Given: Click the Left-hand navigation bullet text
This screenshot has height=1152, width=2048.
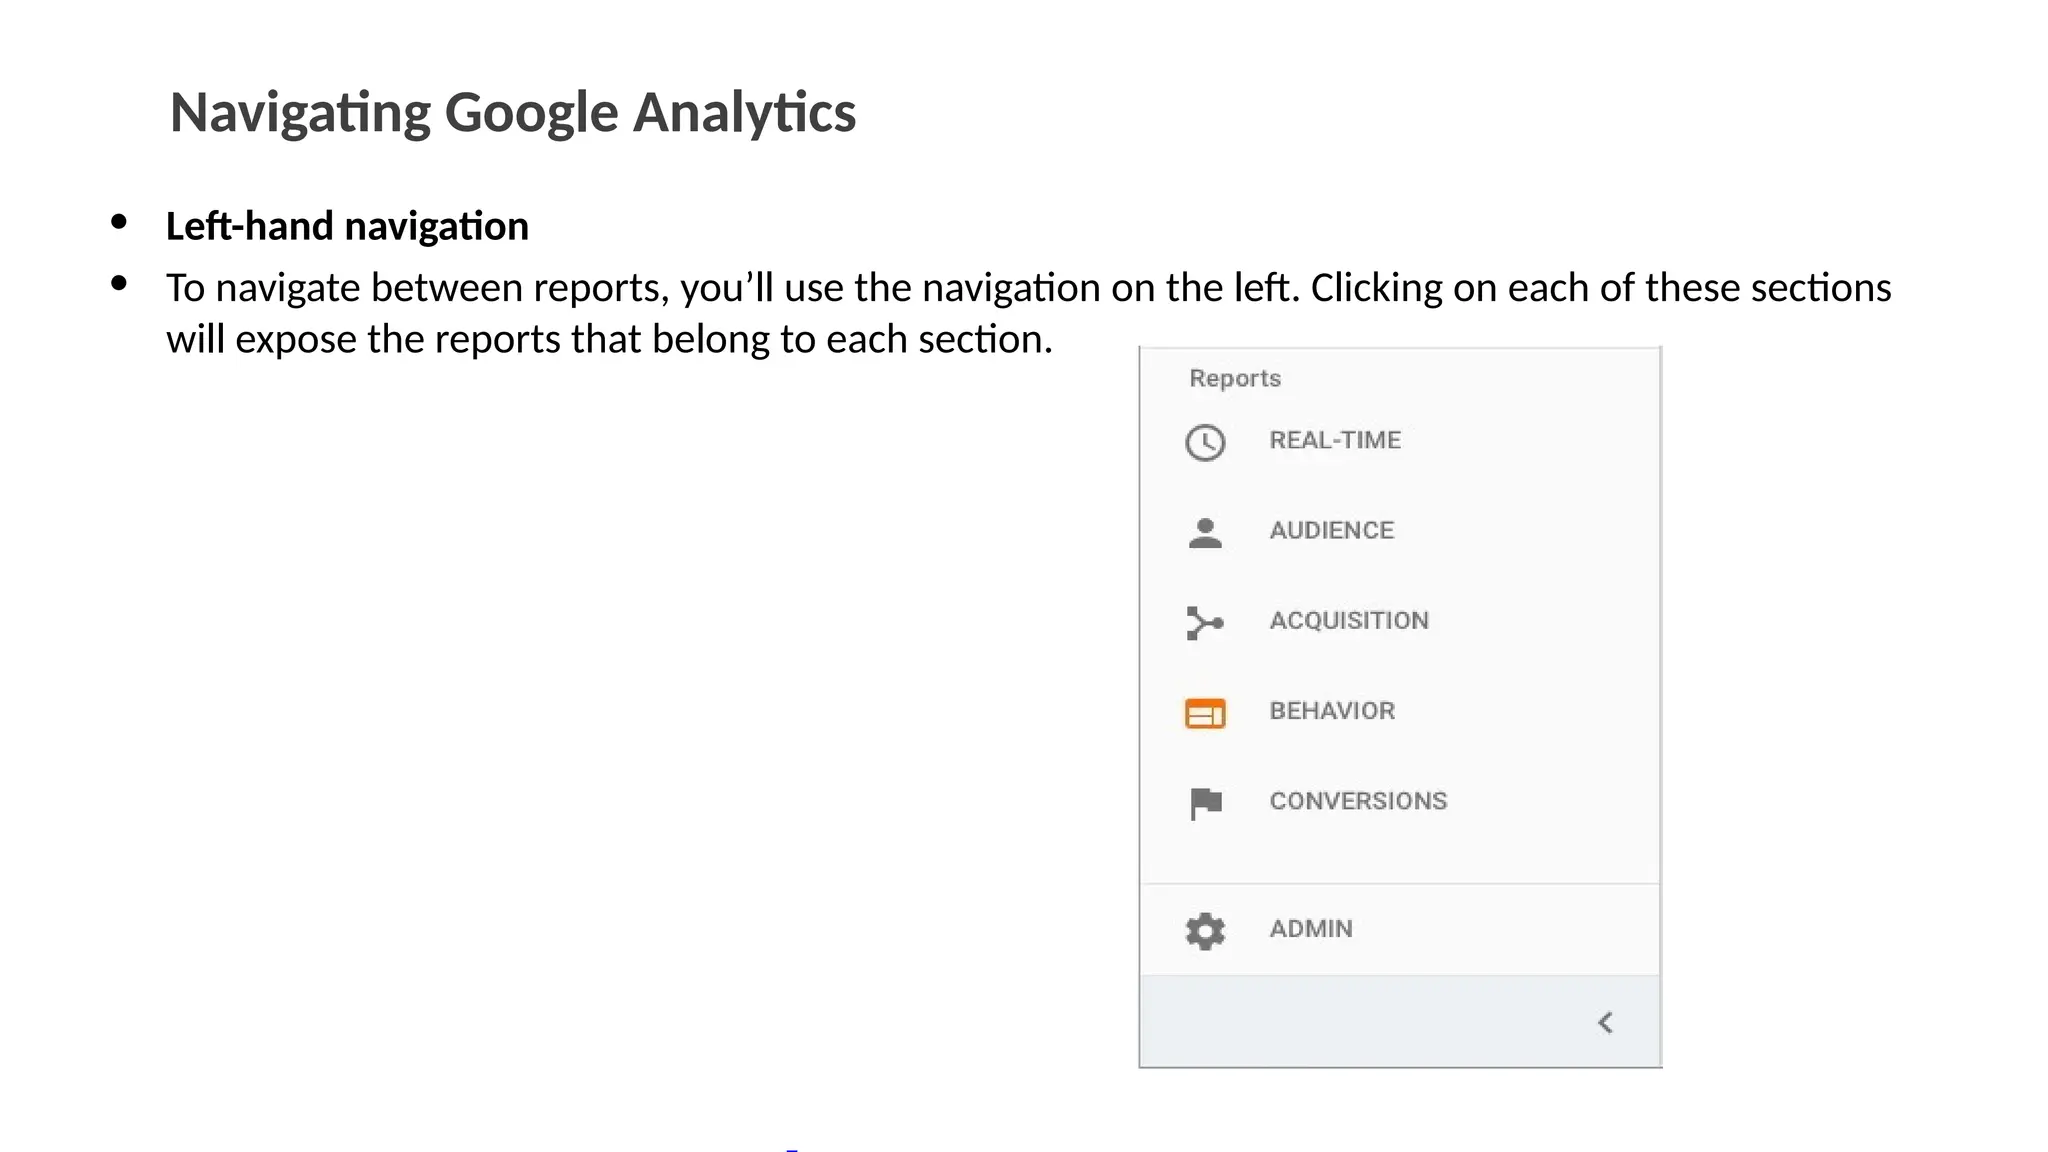Looking at the screenshot, I should [x=347, y=226].
